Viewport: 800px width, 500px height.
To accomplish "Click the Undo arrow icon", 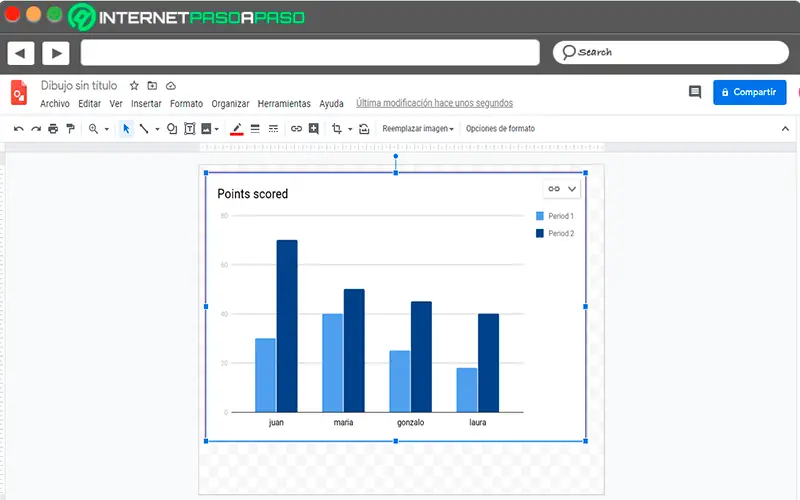I will coord(19,129).
